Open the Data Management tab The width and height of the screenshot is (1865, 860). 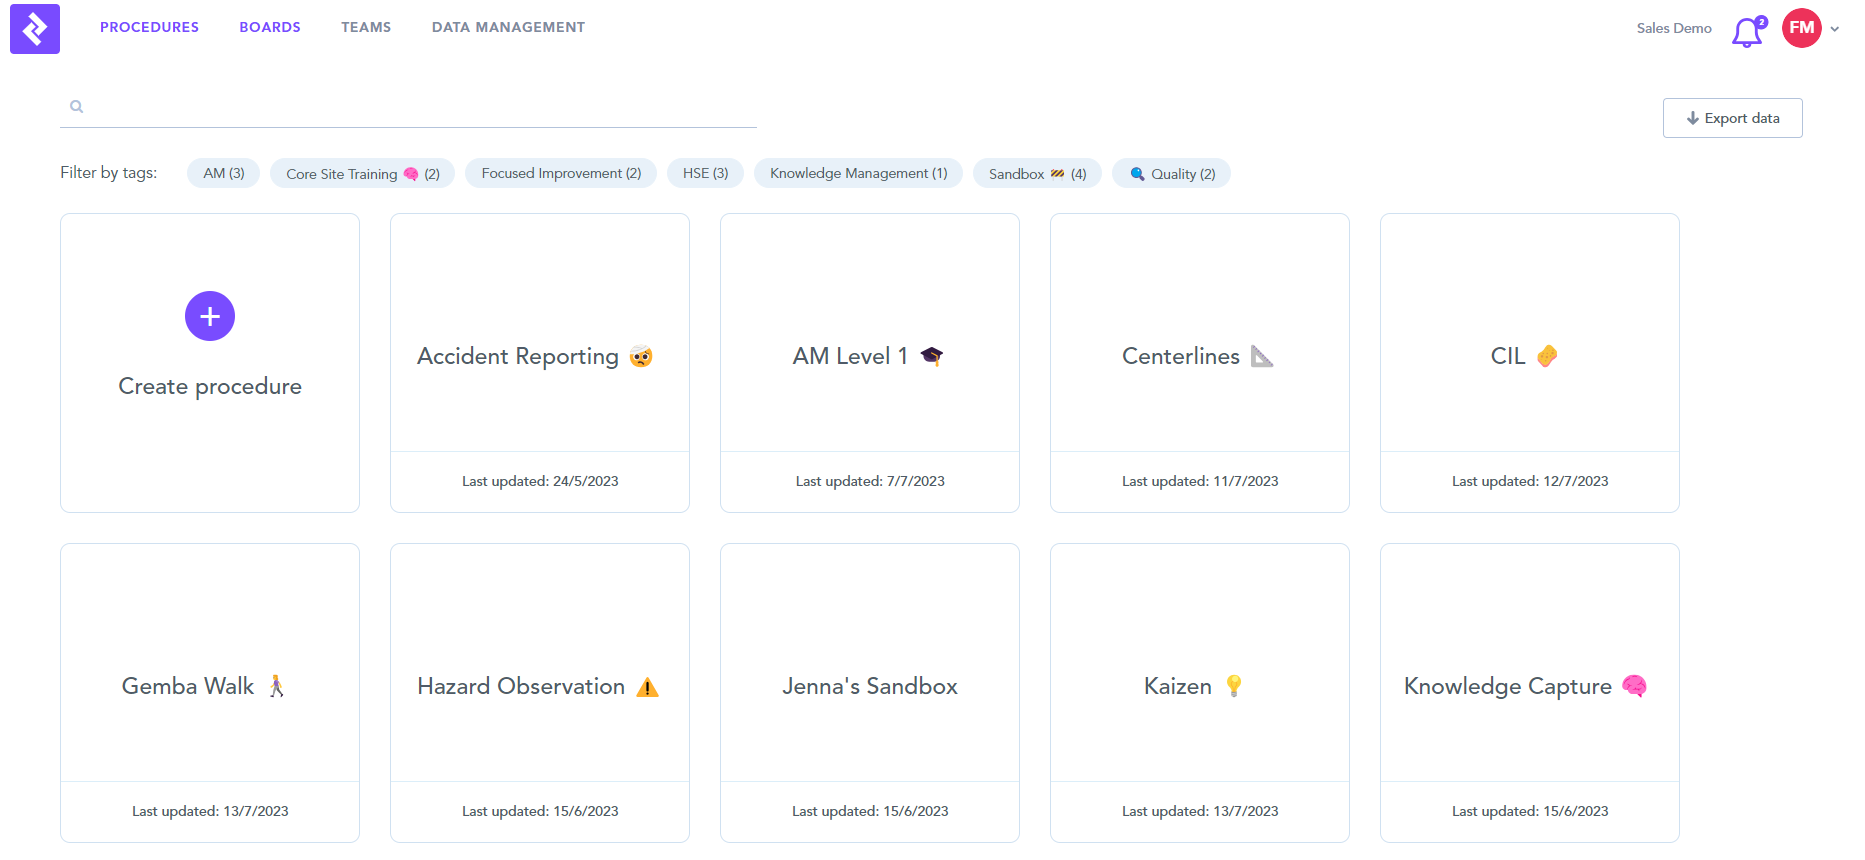click(508, 27)
